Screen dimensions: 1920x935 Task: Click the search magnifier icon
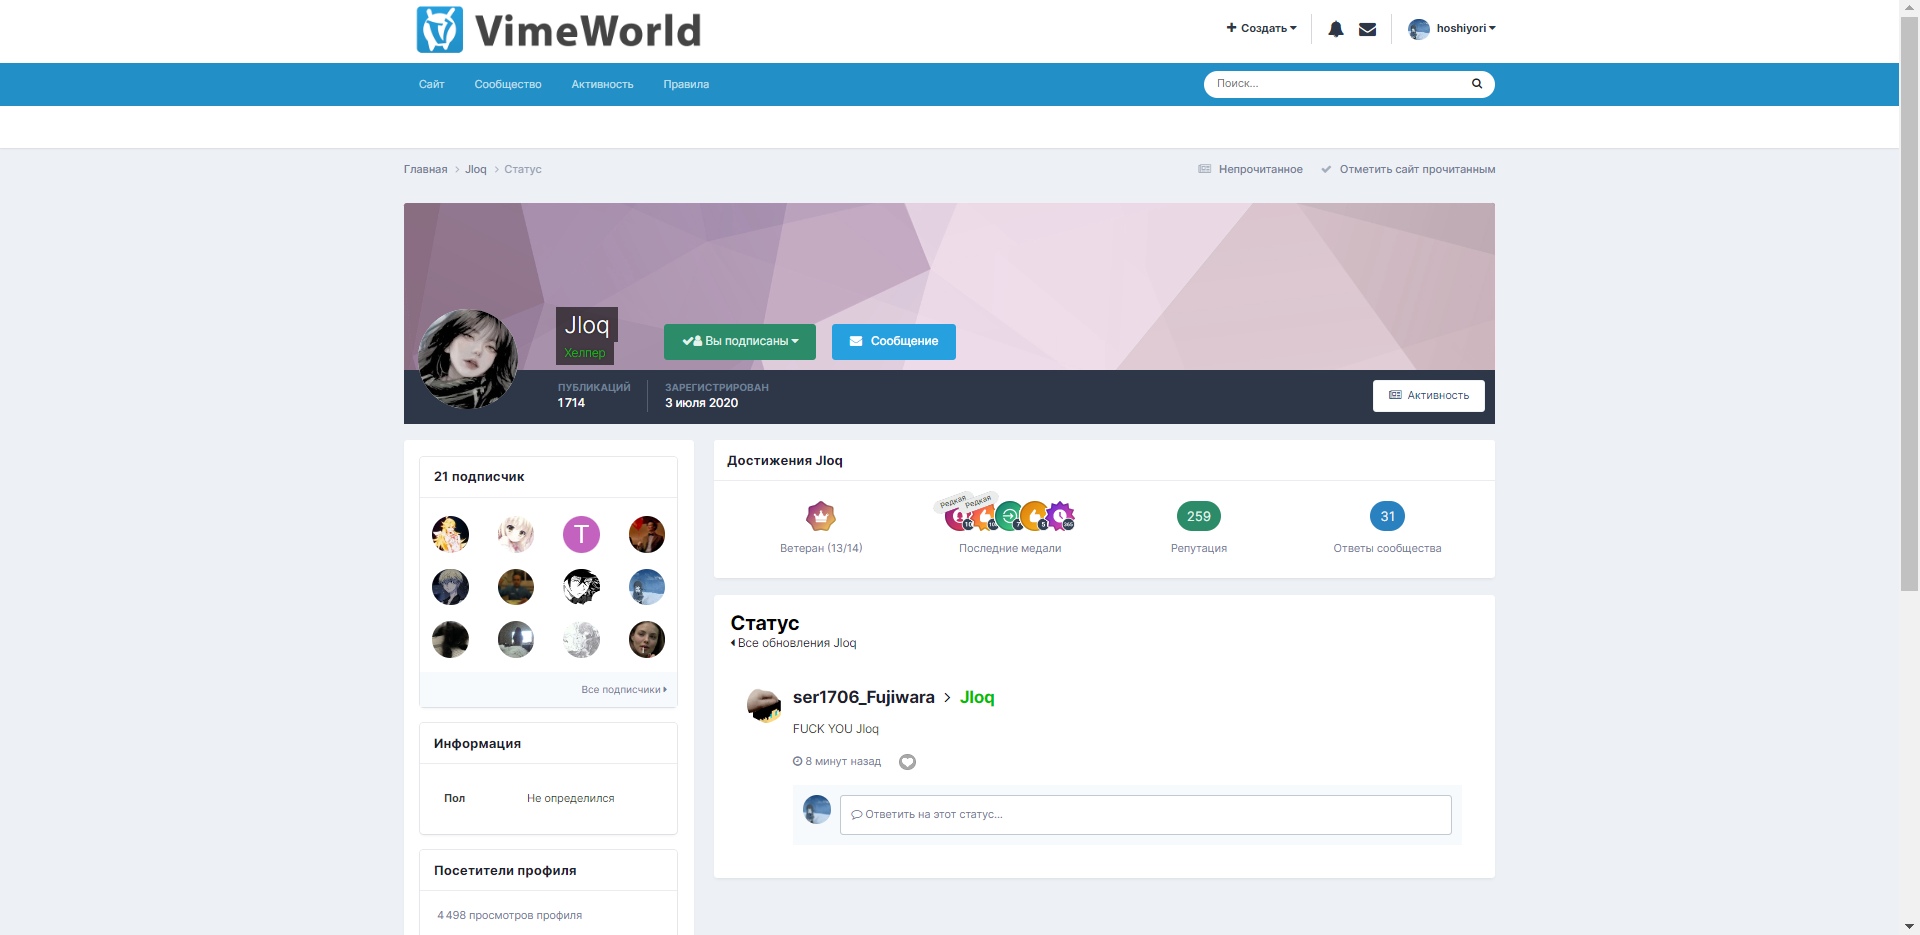pyautogui.click(x=1476, y=84)
